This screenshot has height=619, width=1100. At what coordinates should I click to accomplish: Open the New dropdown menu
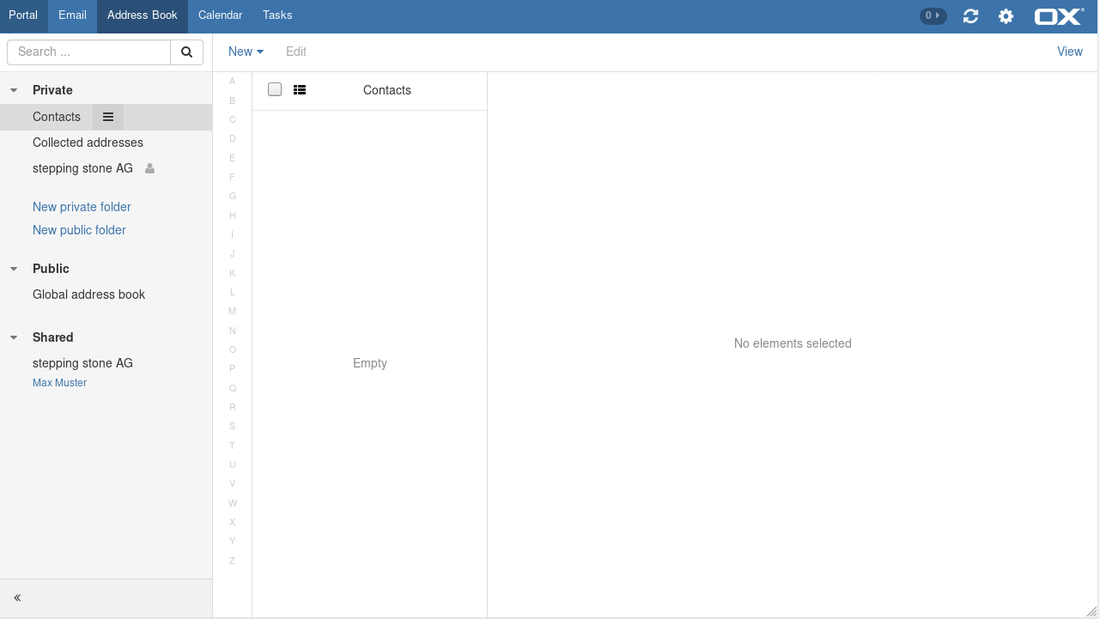click(245, 52)
